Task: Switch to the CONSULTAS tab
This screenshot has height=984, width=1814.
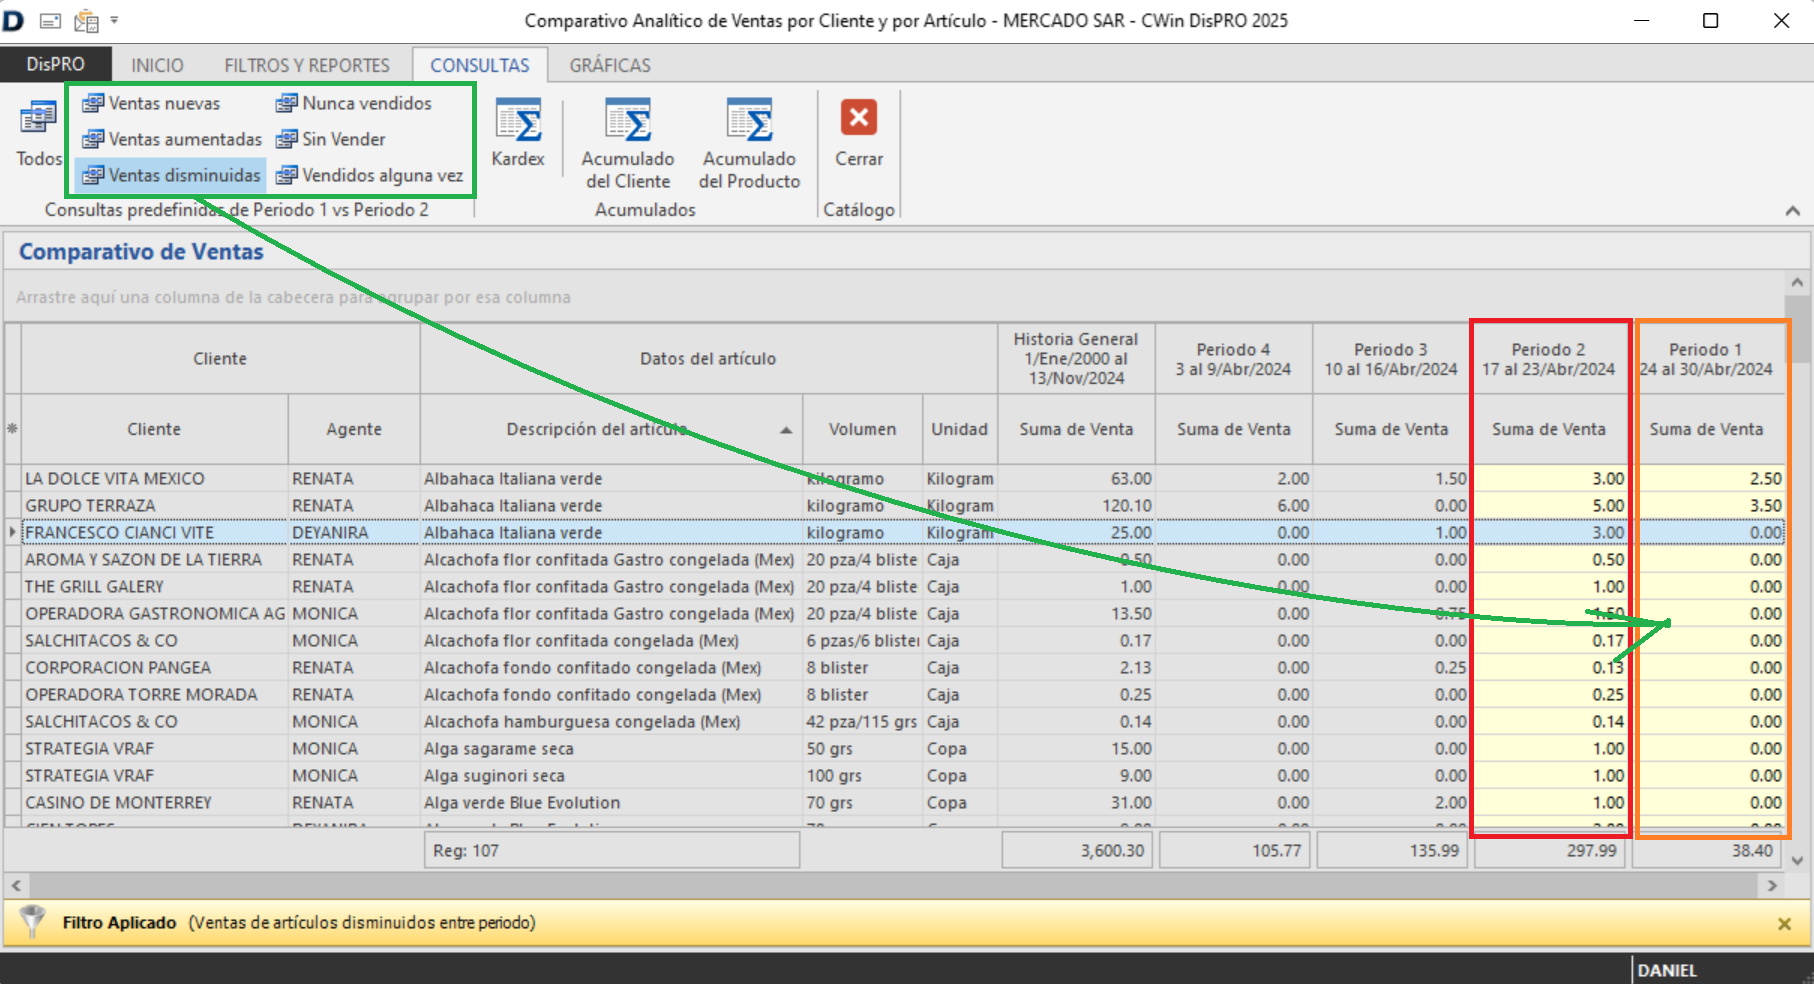Action: click(480, 65)
